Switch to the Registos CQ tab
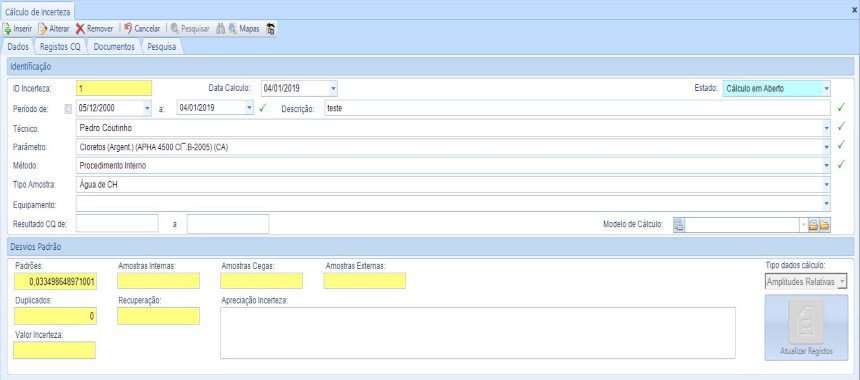The image size is (860, 380). coord(60,47)
